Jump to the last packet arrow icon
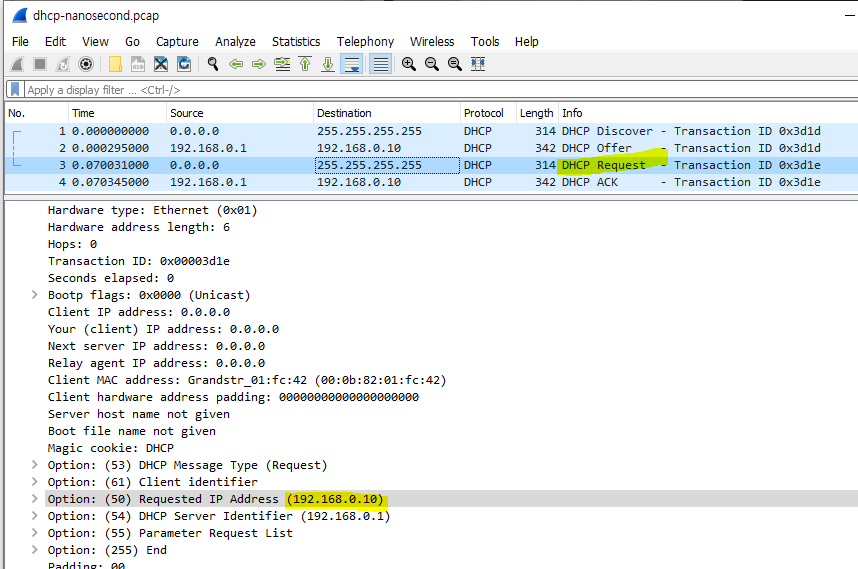 (x=328, y=65)
